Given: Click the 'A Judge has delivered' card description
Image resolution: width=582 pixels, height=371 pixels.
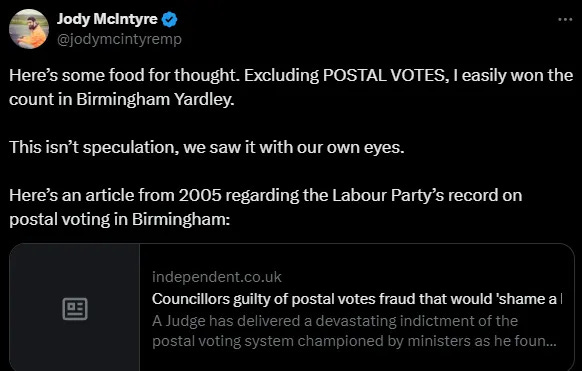Looking at the screenshot, I should (x=354, y=331).
